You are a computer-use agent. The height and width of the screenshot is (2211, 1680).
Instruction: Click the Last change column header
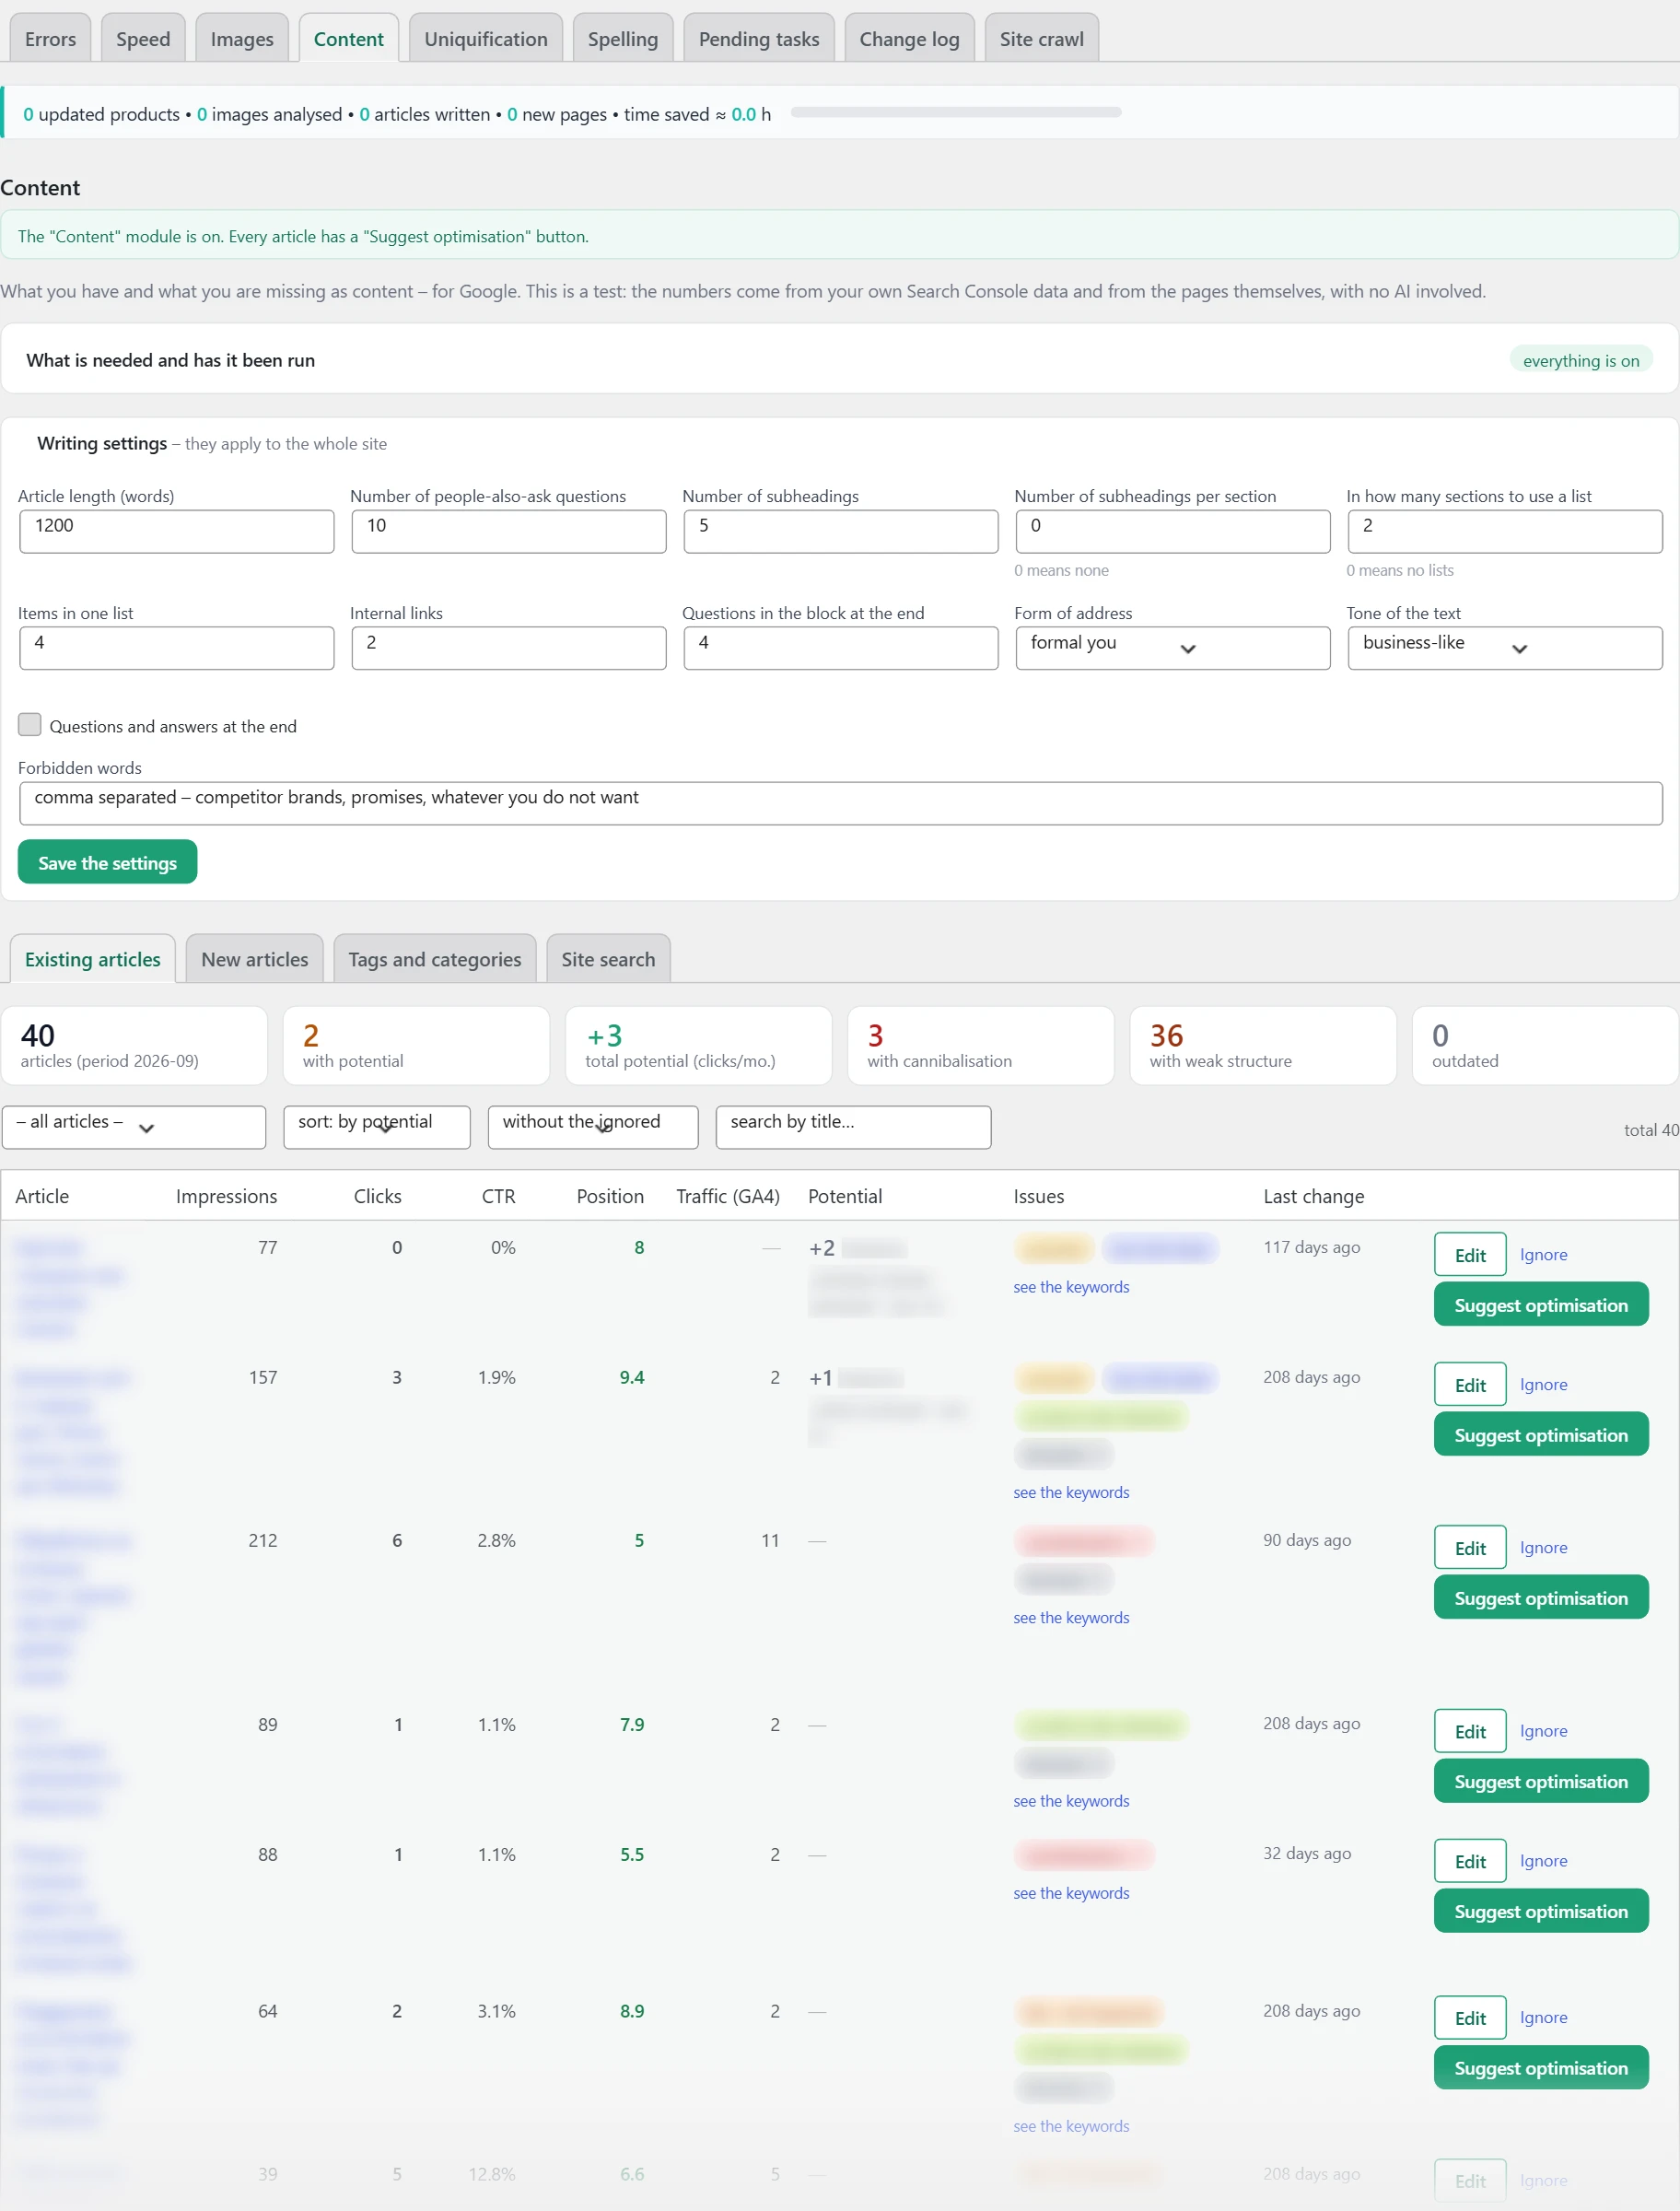(x=1313, y=1196)
